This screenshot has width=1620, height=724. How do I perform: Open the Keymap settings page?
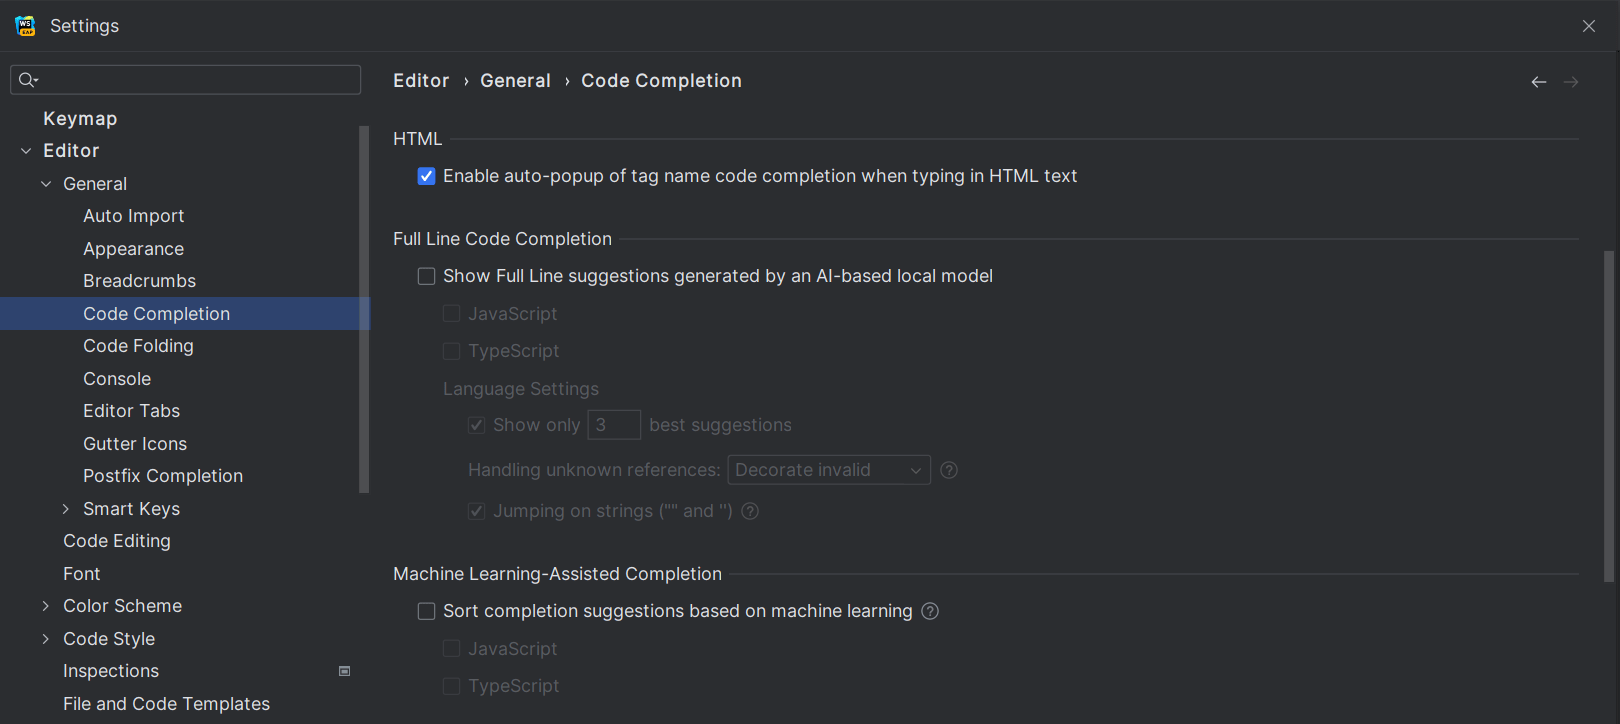click(80, 119)
